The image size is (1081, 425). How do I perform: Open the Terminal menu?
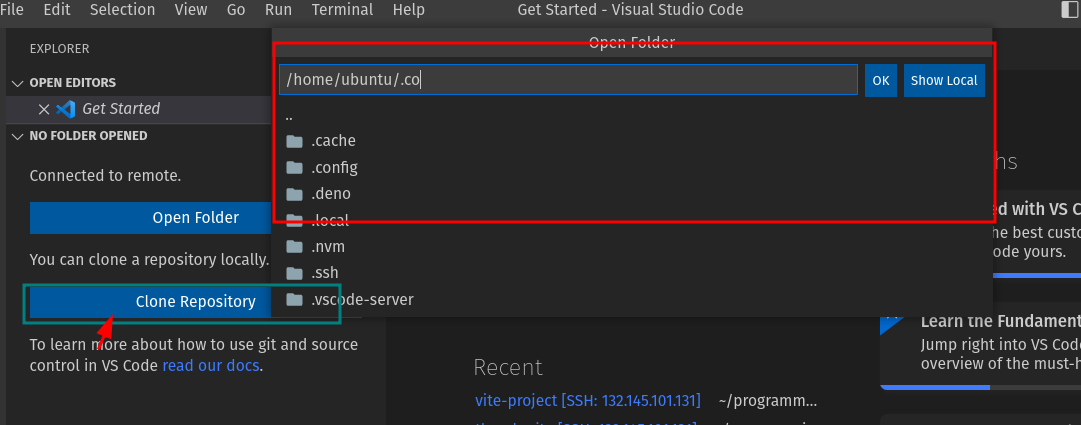[x=343, y=10]
